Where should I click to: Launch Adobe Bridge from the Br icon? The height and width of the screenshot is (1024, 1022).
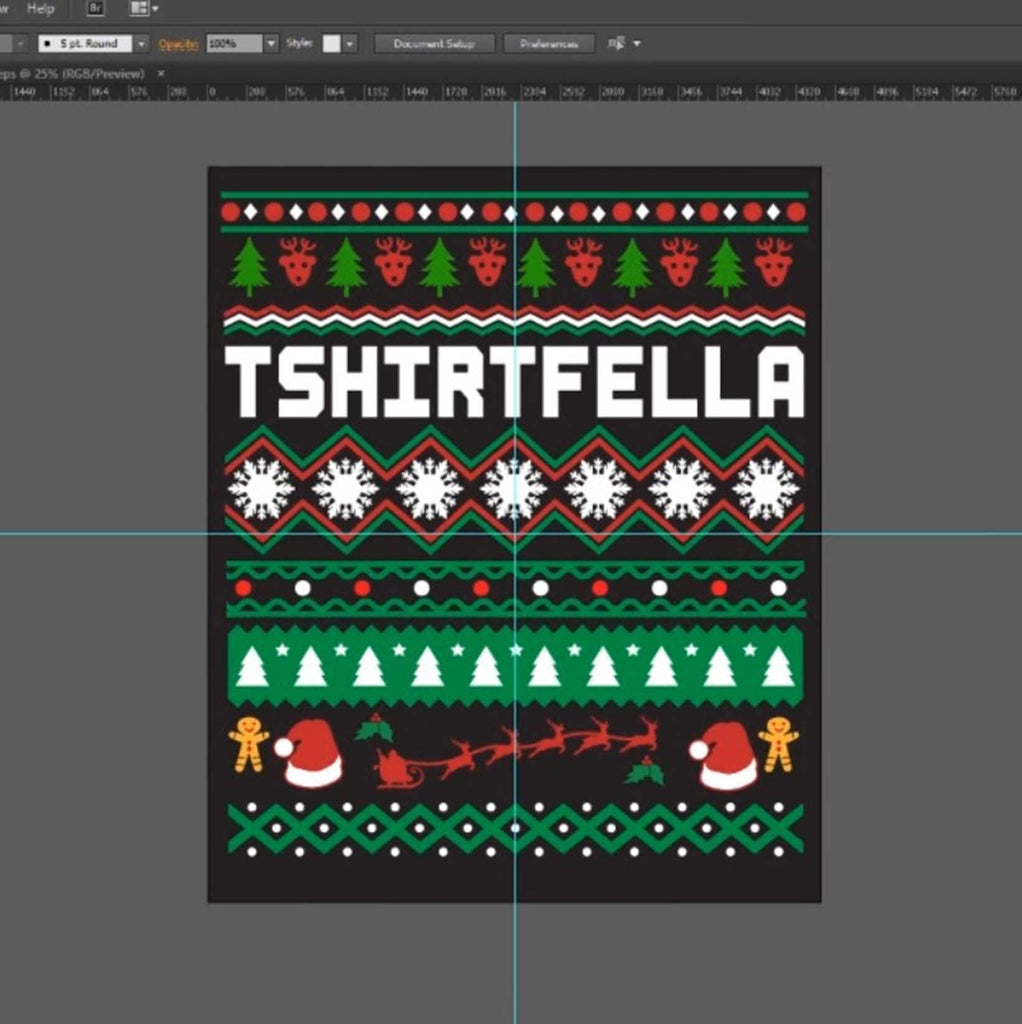95,8
